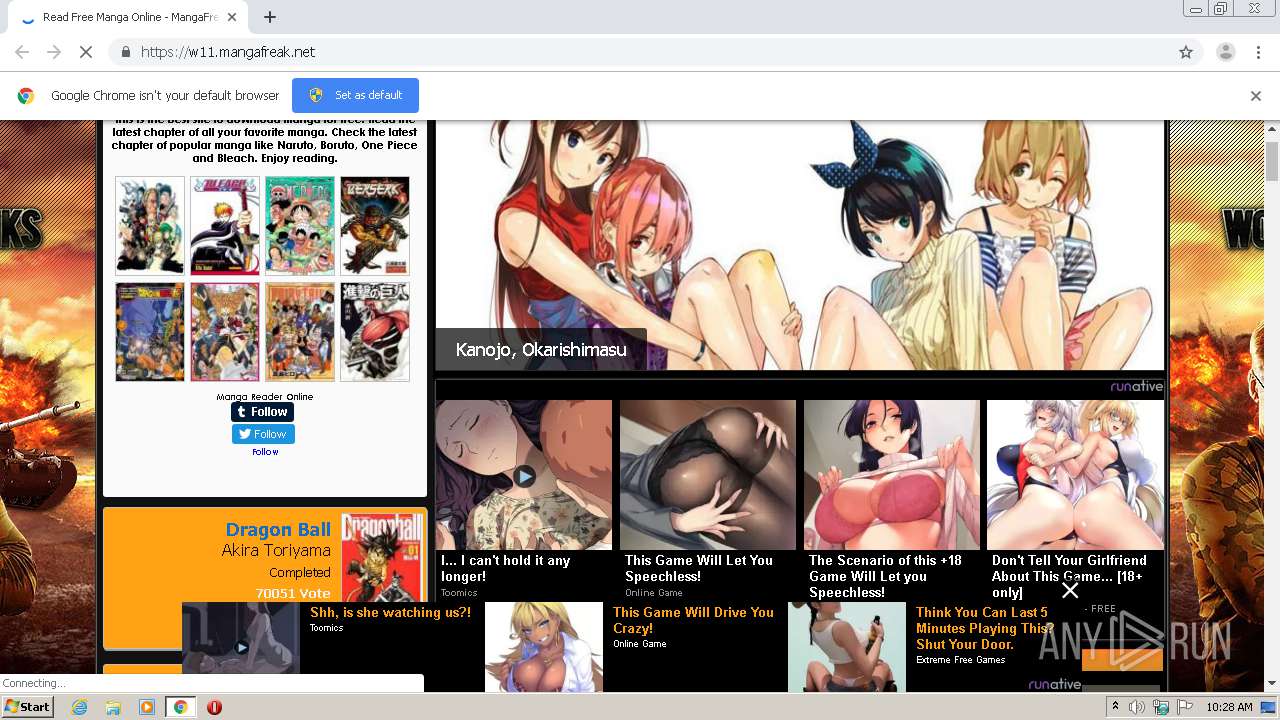Image resolution: width=1280 pixels, height=720 pixels.
Task: Open File Explorer from taskbar
Action: (x=113, y=707)
